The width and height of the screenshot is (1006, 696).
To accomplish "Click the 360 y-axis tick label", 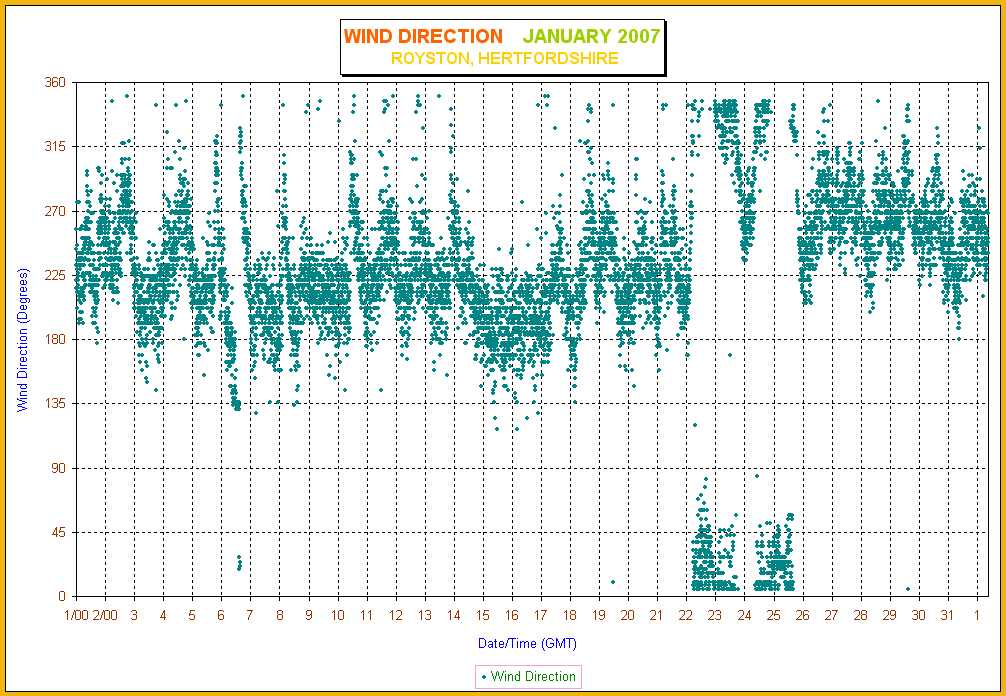I will [55, 82].
